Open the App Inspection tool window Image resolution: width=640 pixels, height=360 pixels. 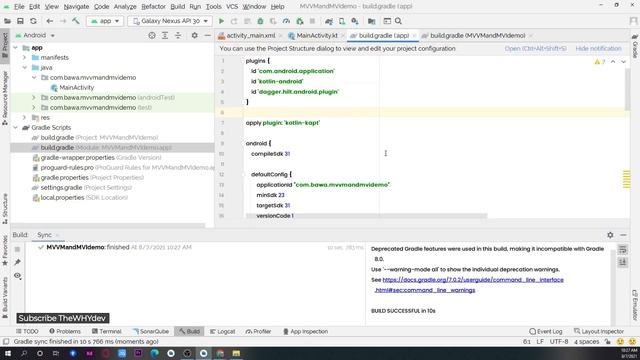[305, 331]
